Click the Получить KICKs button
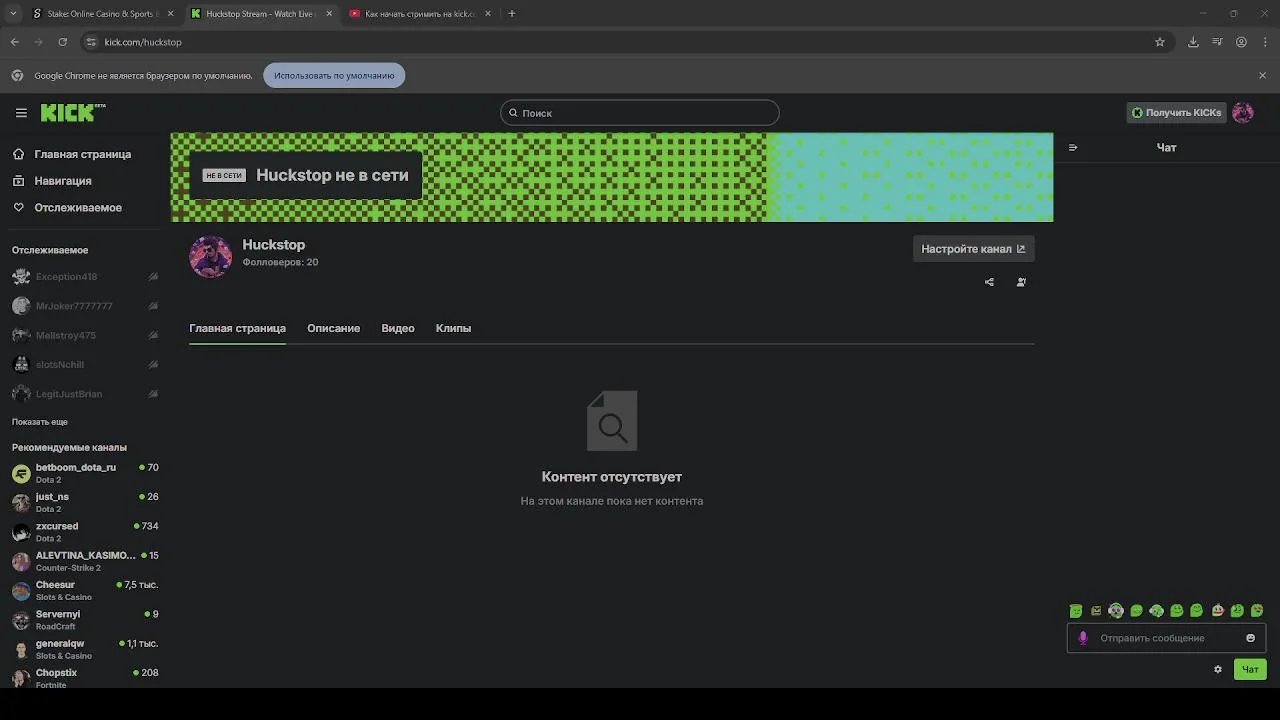Viewport: 1280px width, 720px height. 1176,113
